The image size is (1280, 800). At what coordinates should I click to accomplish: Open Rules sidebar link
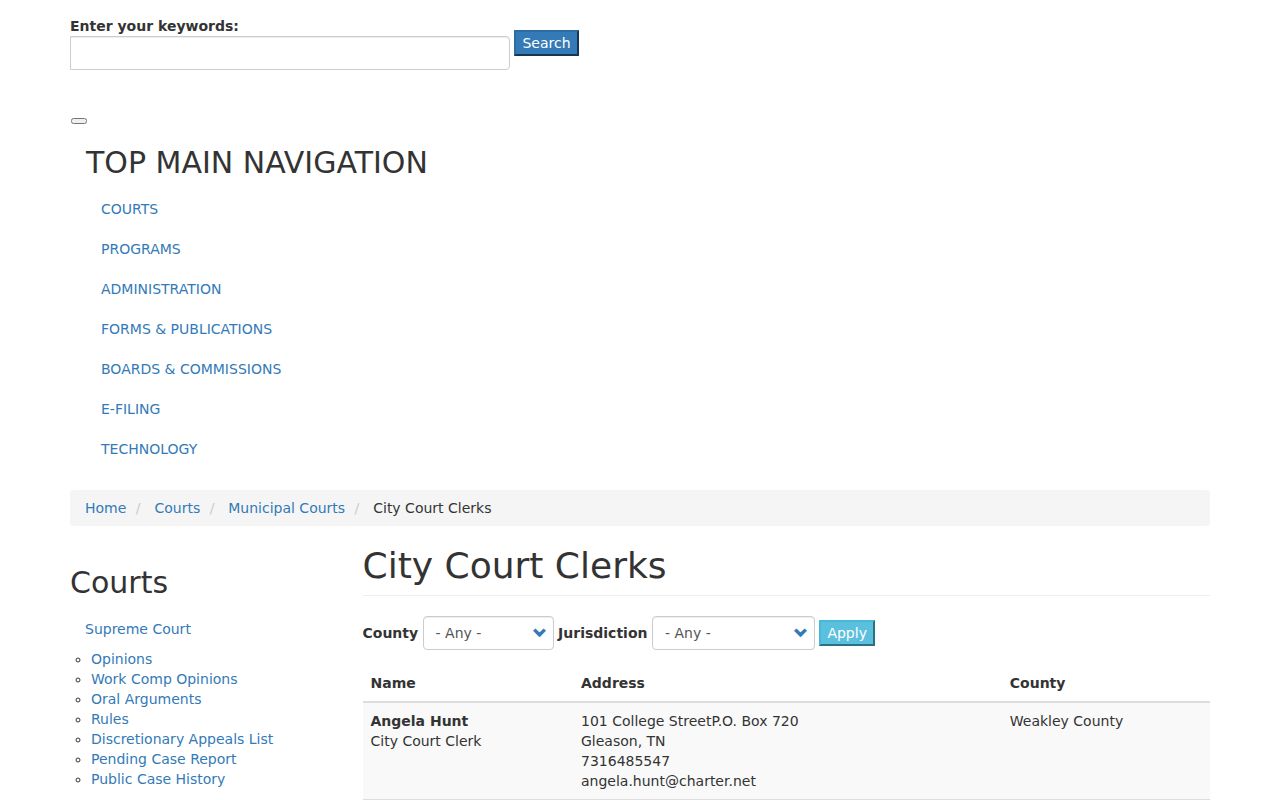[x=110, y=719]
